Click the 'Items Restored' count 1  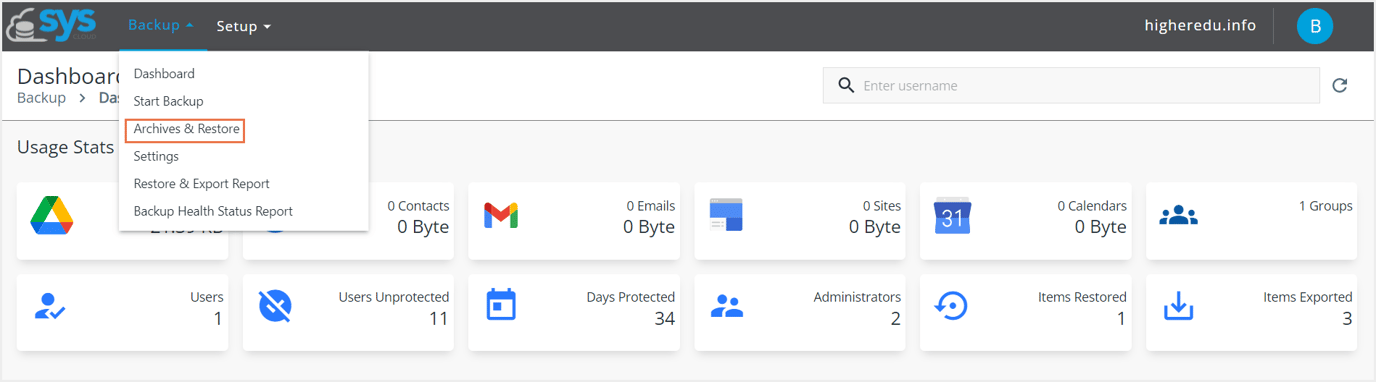click(1122, 319)
